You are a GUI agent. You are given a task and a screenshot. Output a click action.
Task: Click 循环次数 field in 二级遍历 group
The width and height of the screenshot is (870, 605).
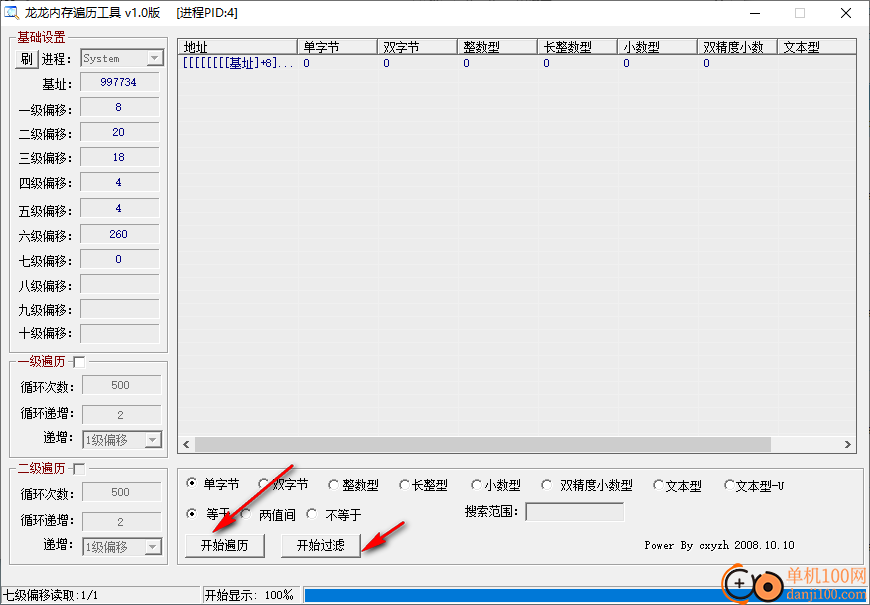(x=122, y=493)
